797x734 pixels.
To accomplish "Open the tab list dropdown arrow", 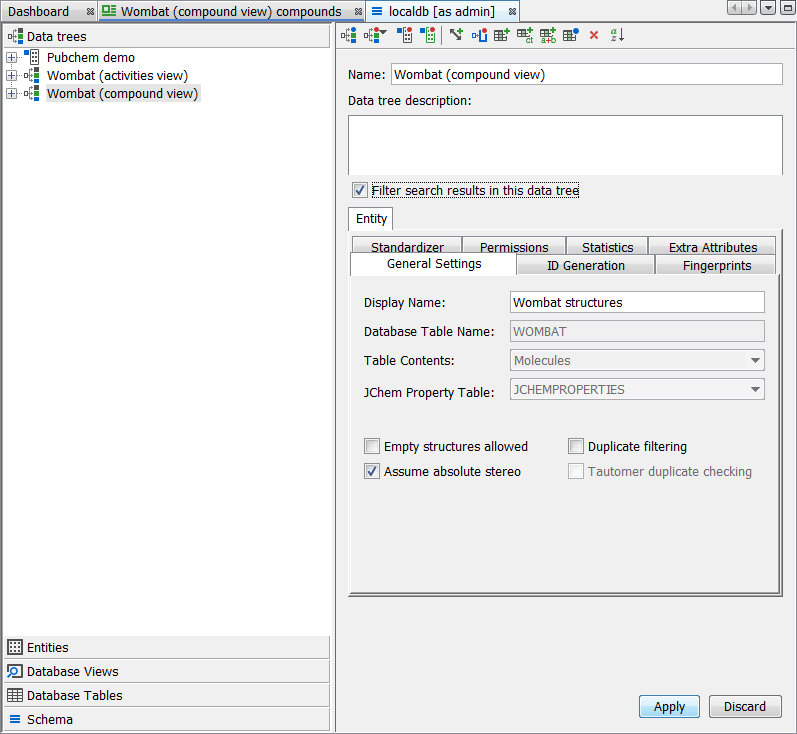I will click(769, 8).
